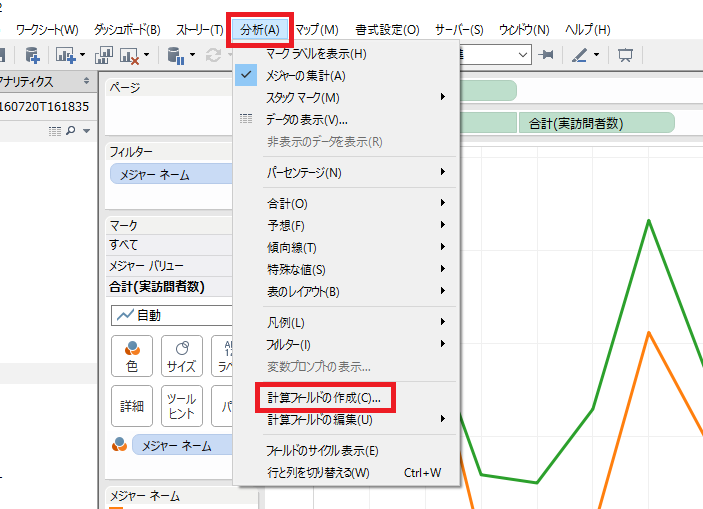Viewport: 703px width, 509px height.
Task: Toggle the checked メジャーの集計(A) option
Action: [346, 76]
